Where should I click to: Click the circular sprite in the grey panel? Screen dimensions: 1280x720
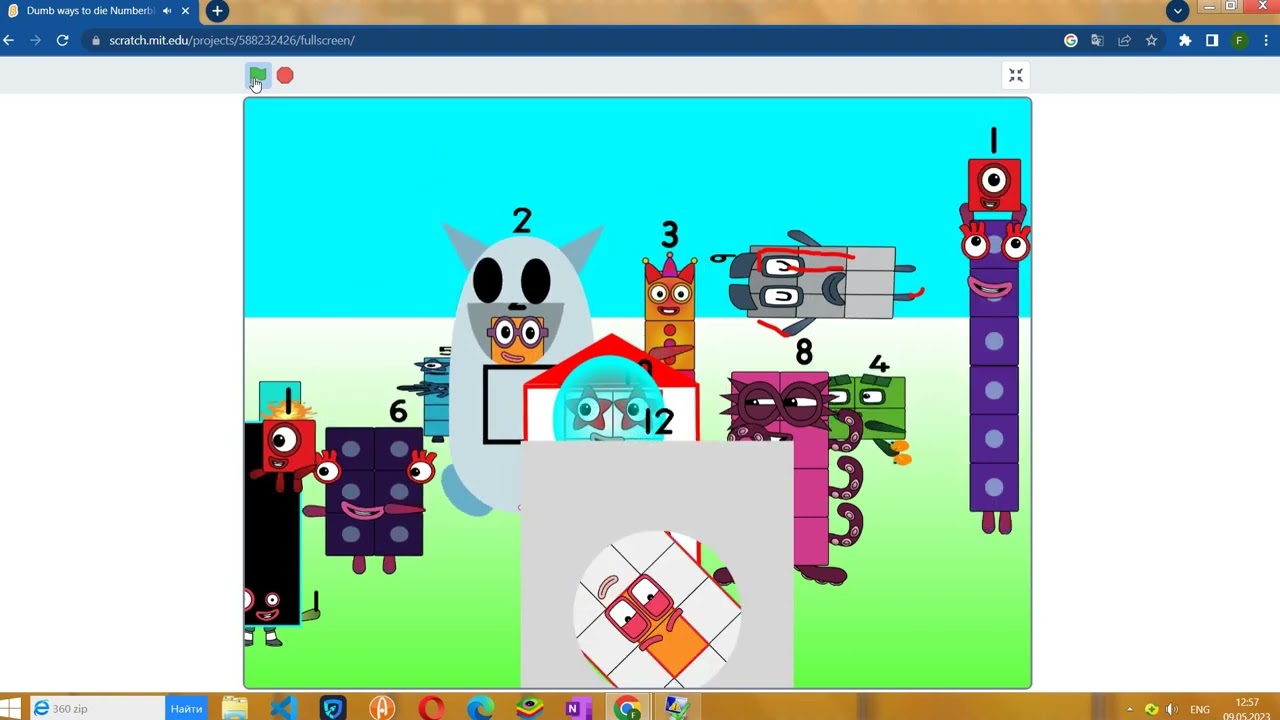click(657, 610)
